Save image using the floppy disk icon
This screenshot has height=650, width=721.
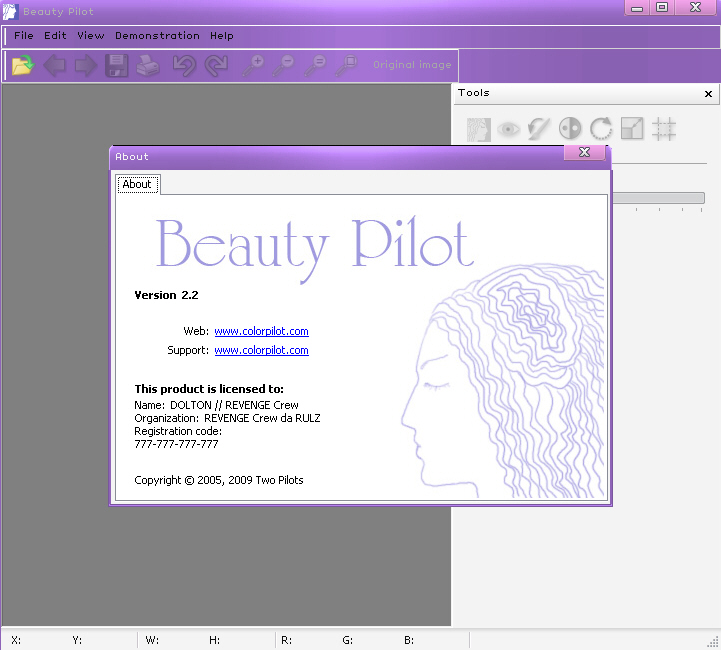[116, 65]
